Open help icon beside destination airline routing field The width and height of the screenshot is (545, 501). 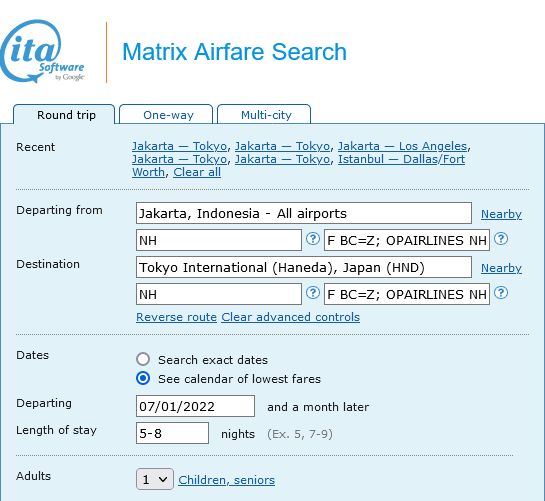313,293
